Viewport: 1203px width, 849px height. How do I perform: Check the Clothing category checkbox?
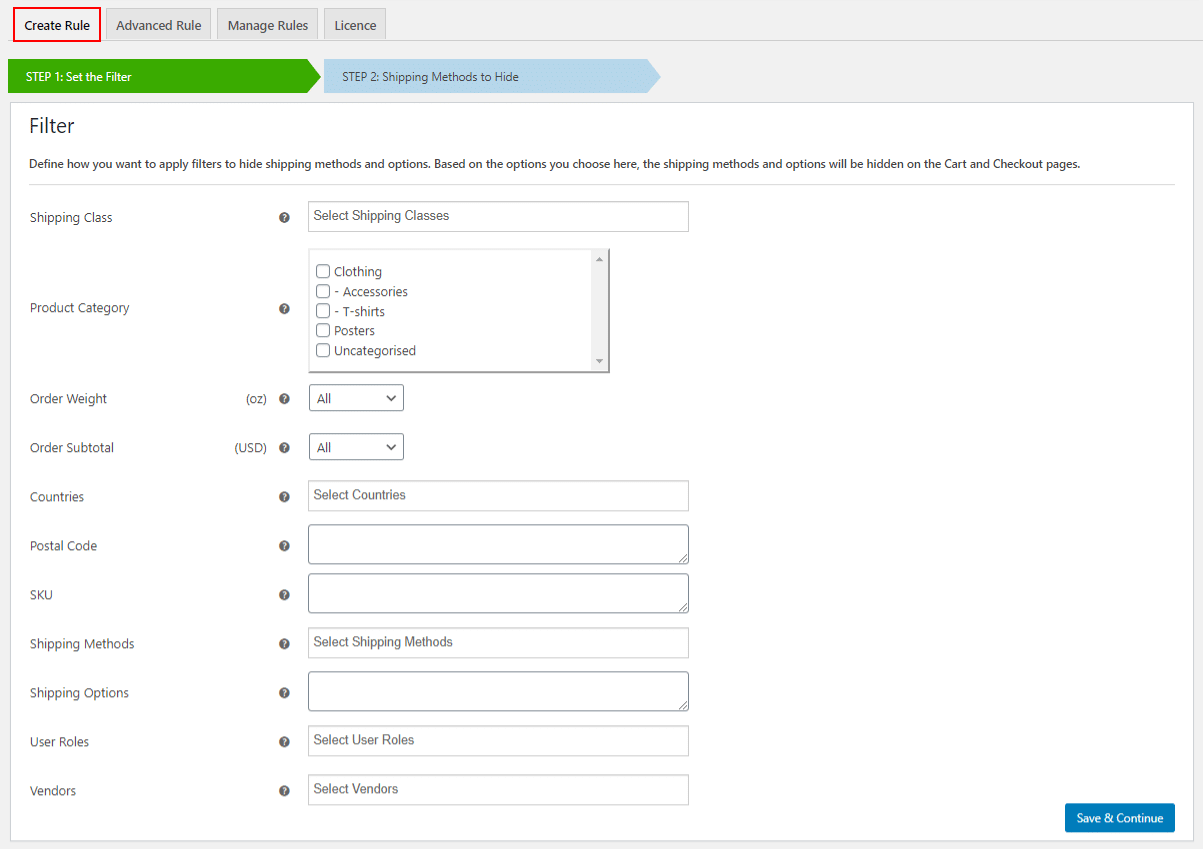[x=323, y=271]
